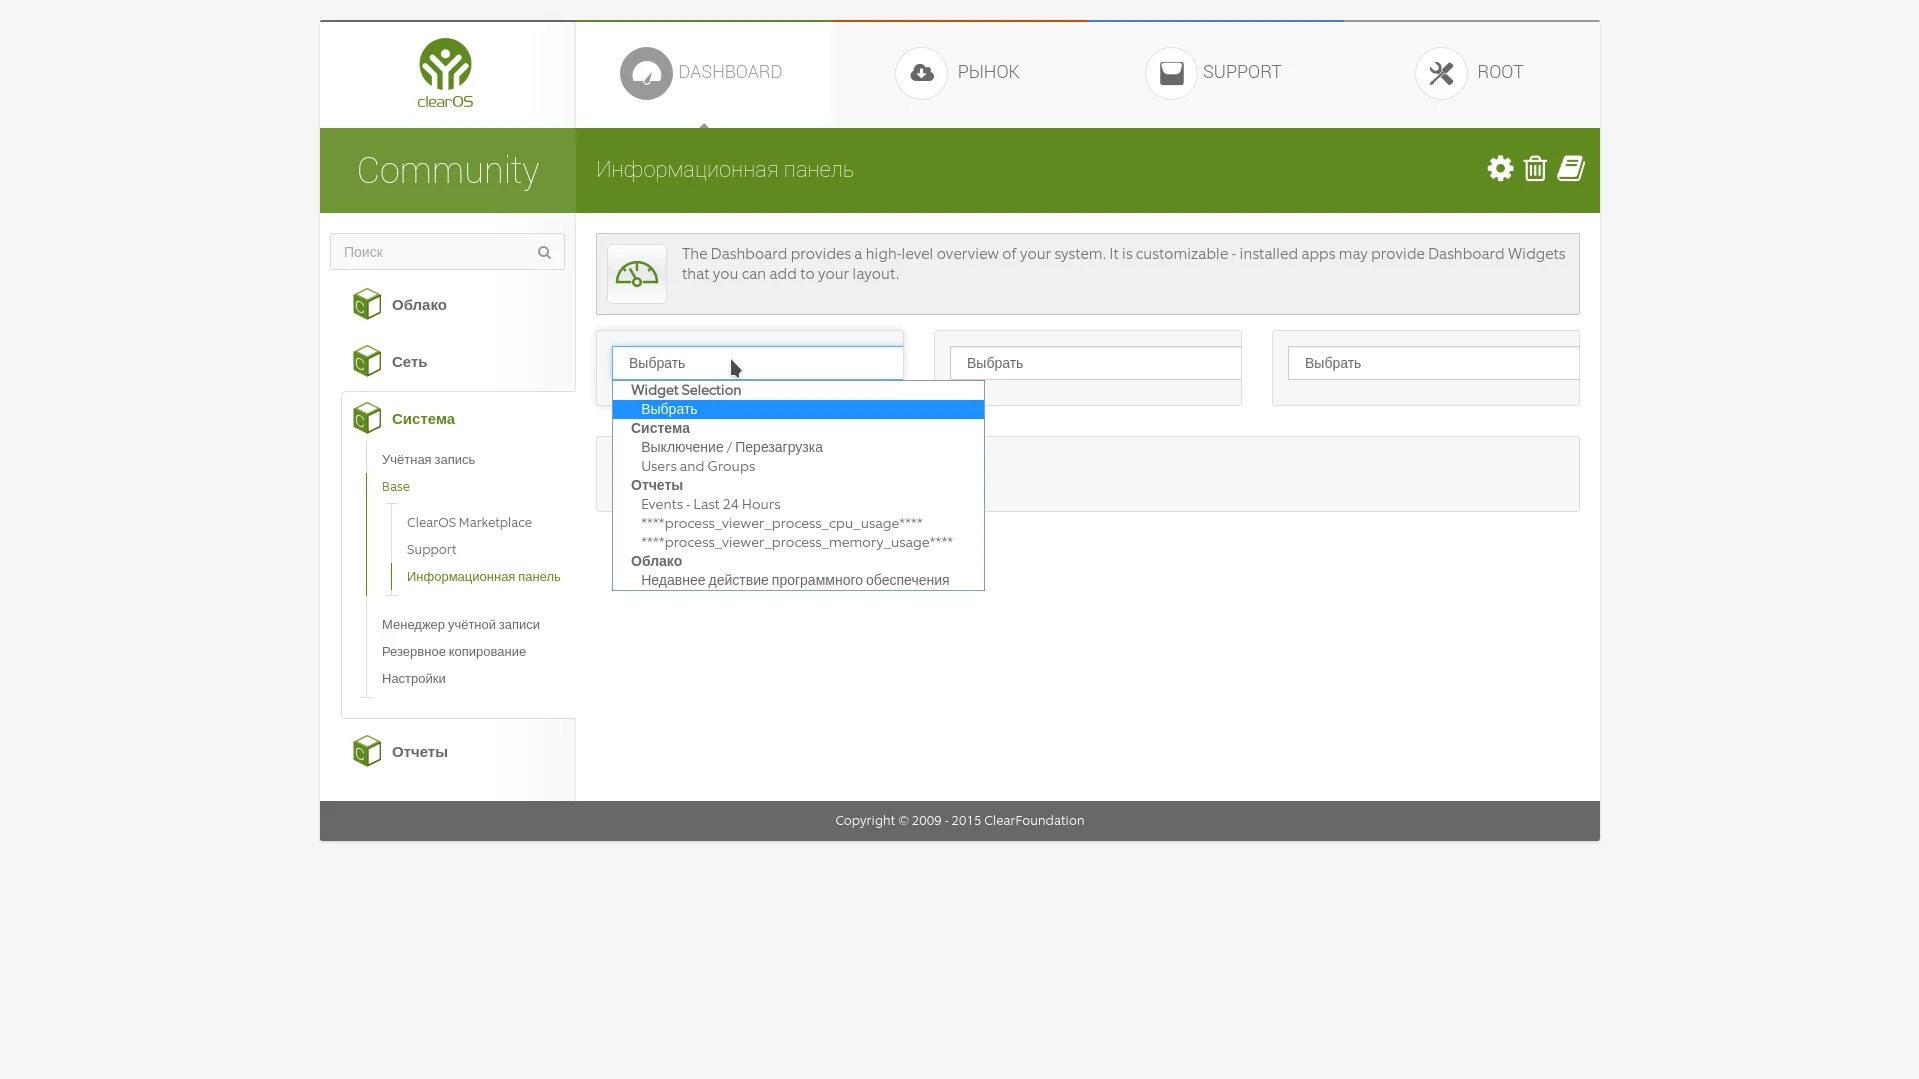Click the Облако group header in the dropdown list
This screenshot has height=1079, width=1919.
(x=656, y=561)
